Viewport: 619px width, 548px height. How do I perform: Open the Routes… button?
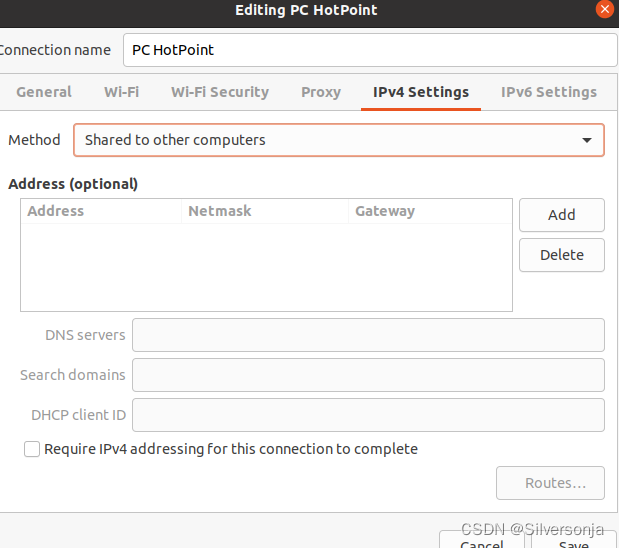coord(550,483)
